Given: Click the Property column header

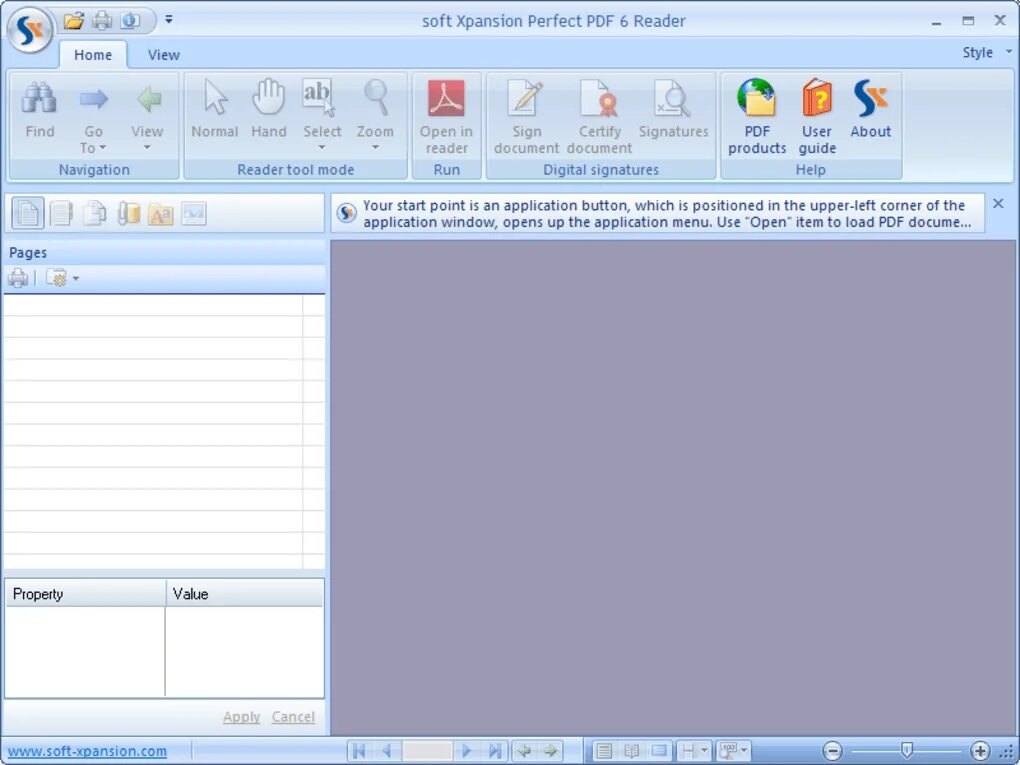Looking at the screenshot, I should 85,593.
